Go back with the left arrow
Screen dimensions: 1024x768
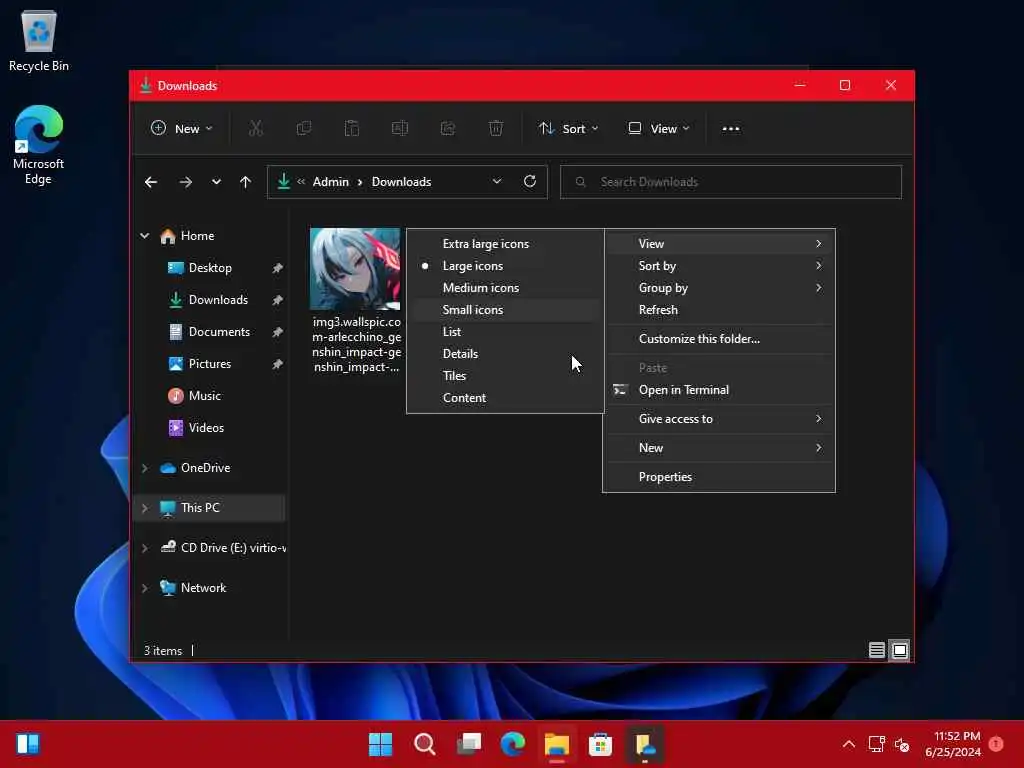click(151, 182)
